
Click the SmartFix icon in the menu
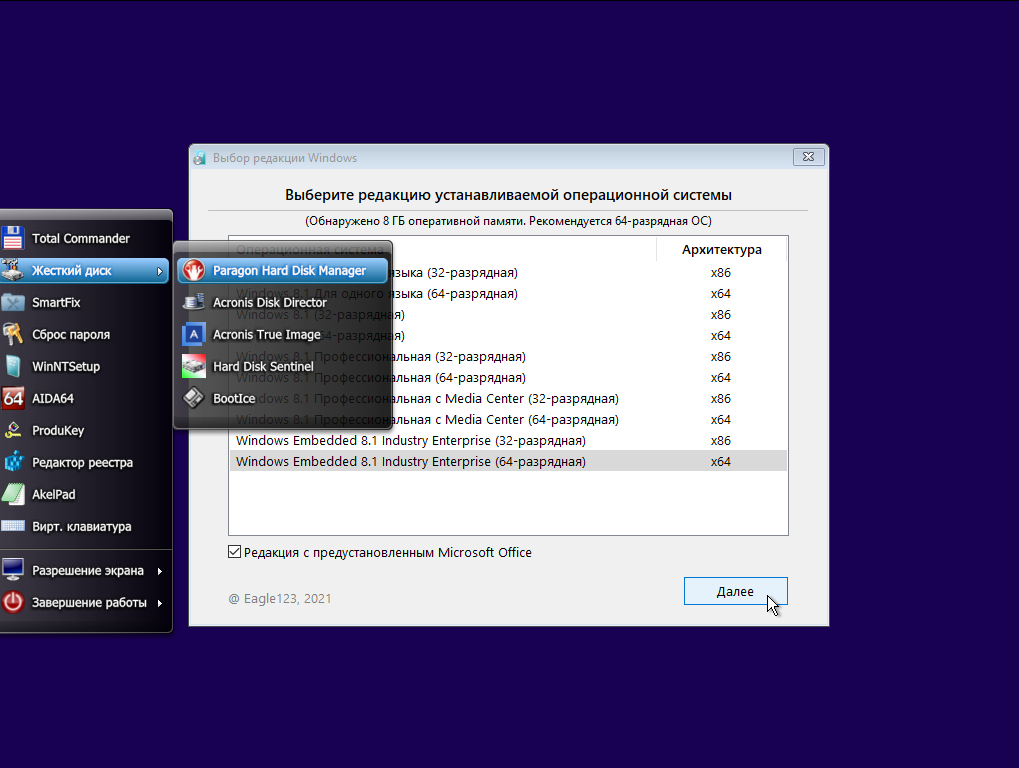point(13,302)
